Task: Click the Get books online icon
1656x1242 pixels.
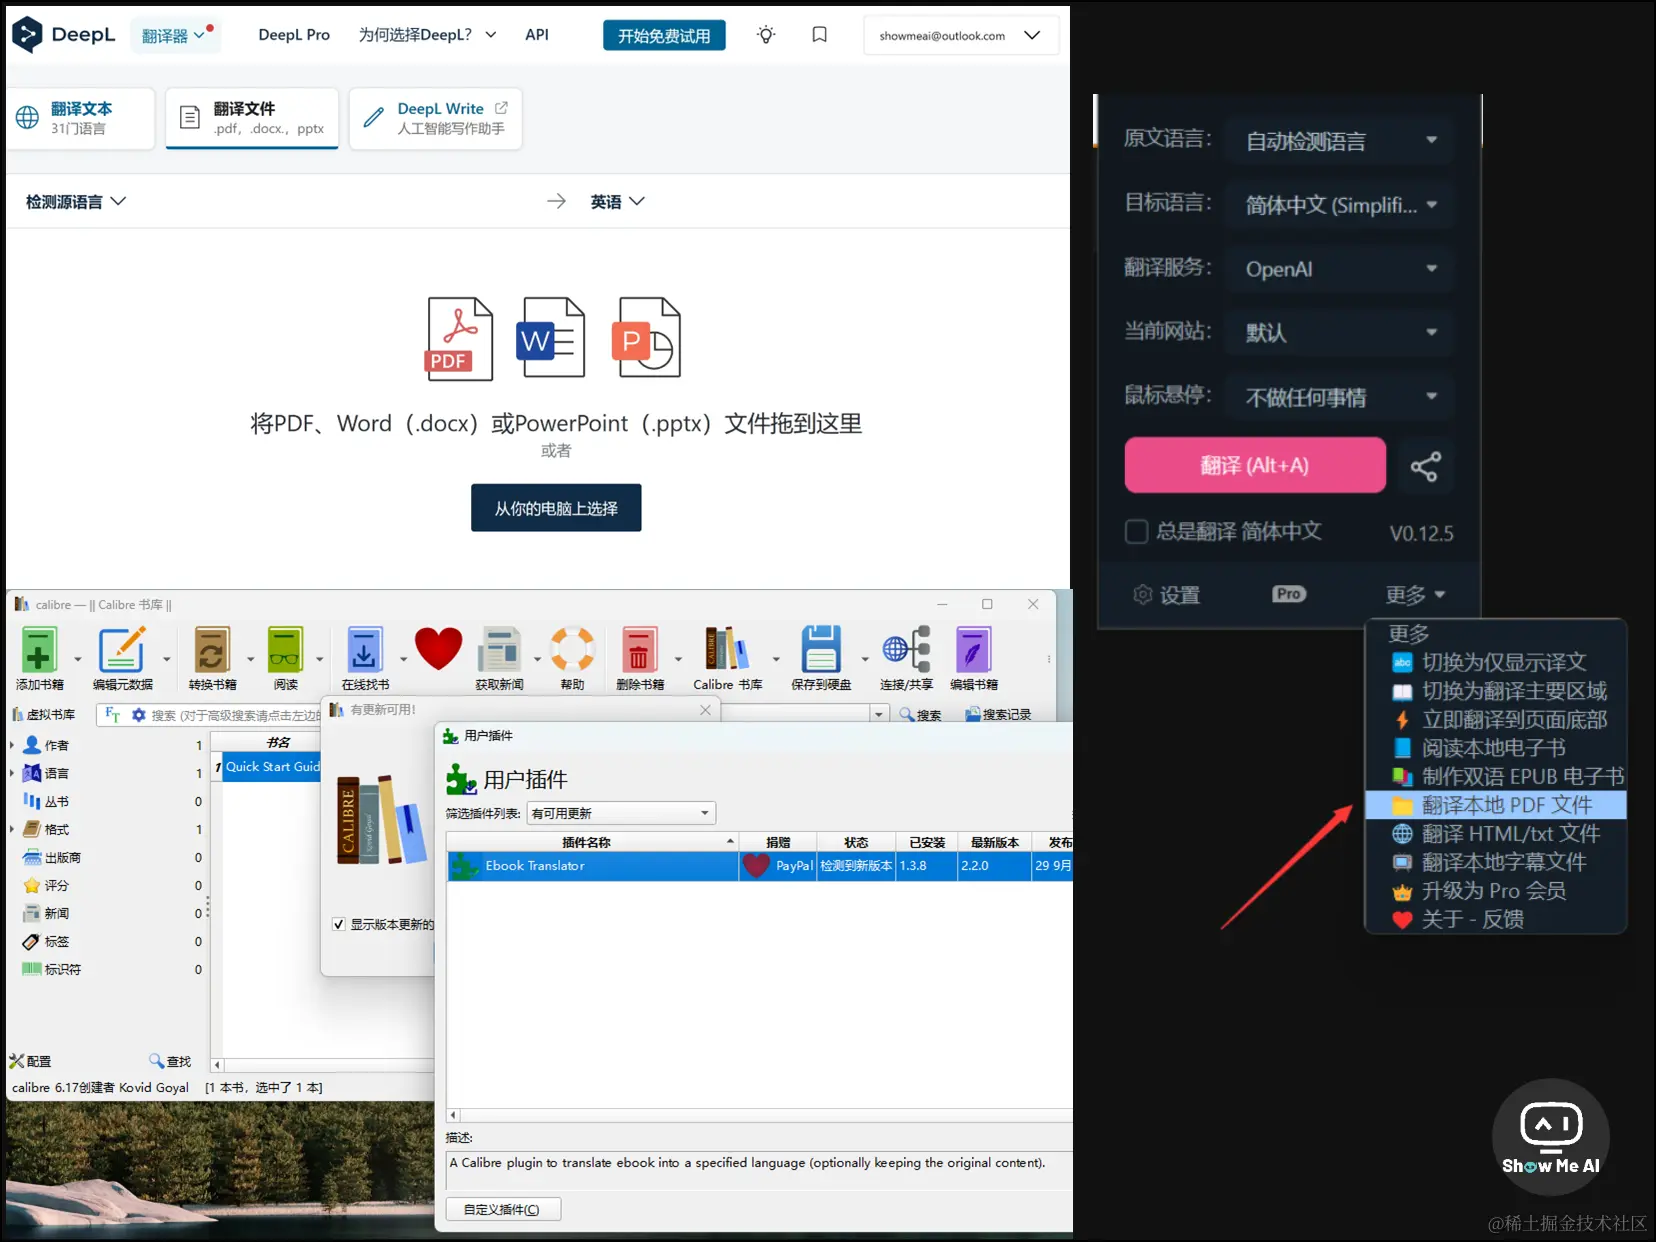Action: click(365, 651)
